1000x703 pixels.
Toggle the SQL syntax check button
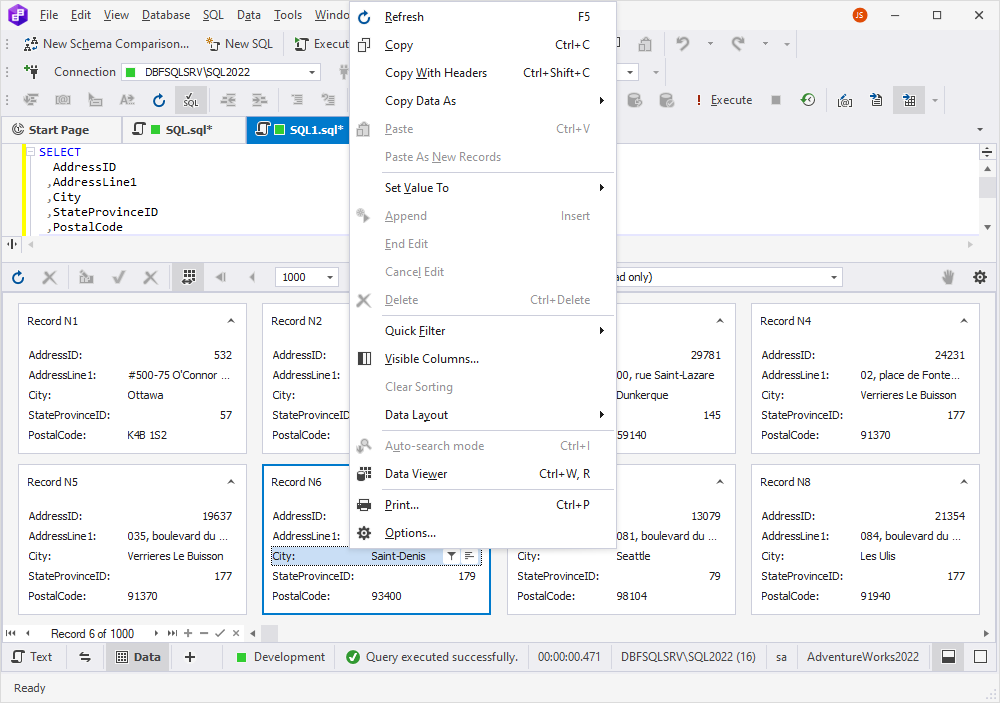point(190,100)
